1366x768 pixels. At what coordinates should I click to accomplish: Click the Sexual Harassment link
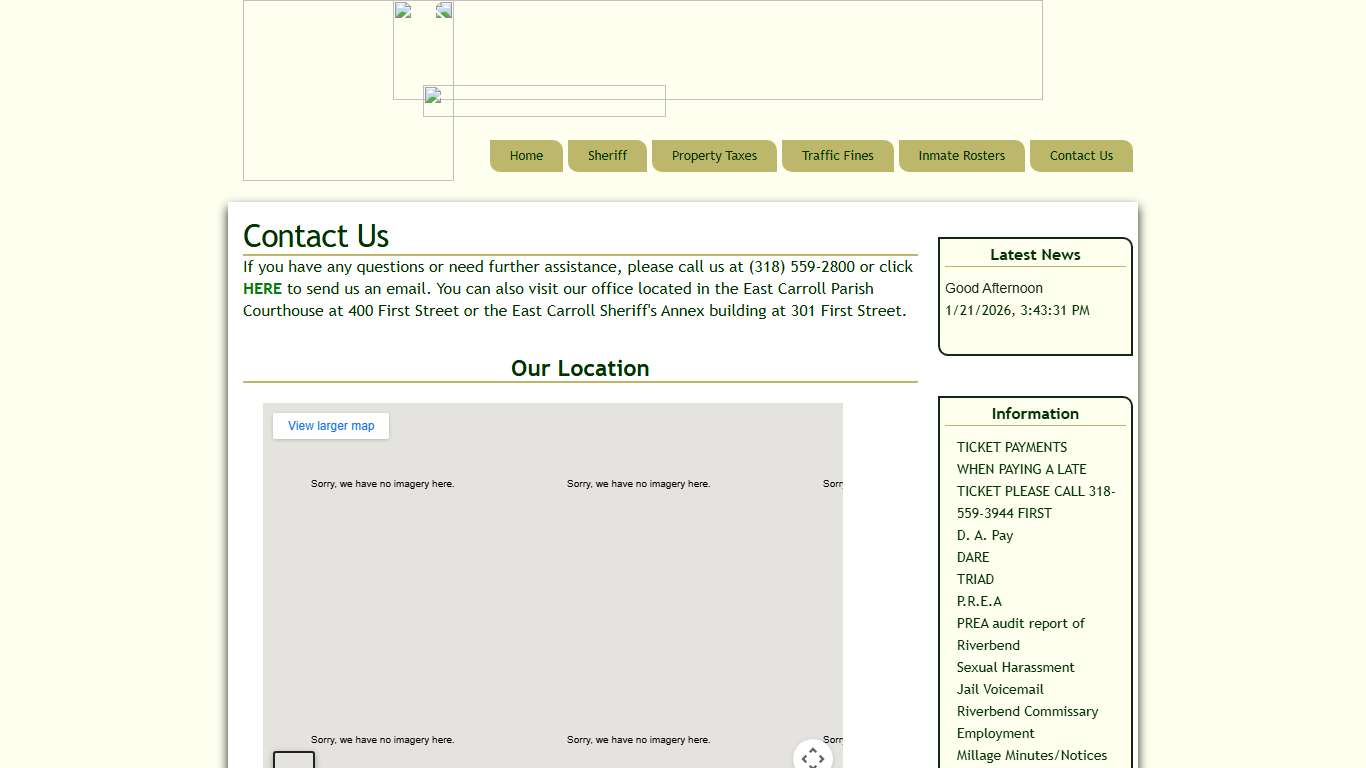[x=1015, y=667]
